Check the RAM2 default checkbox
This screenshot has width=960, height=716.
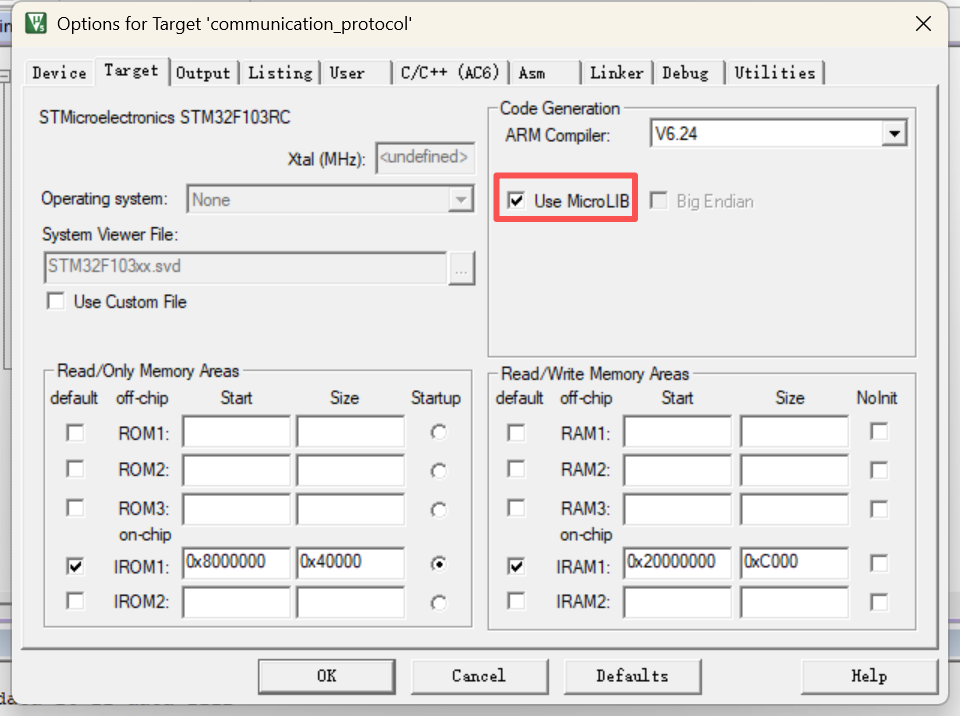click(516, 469)
